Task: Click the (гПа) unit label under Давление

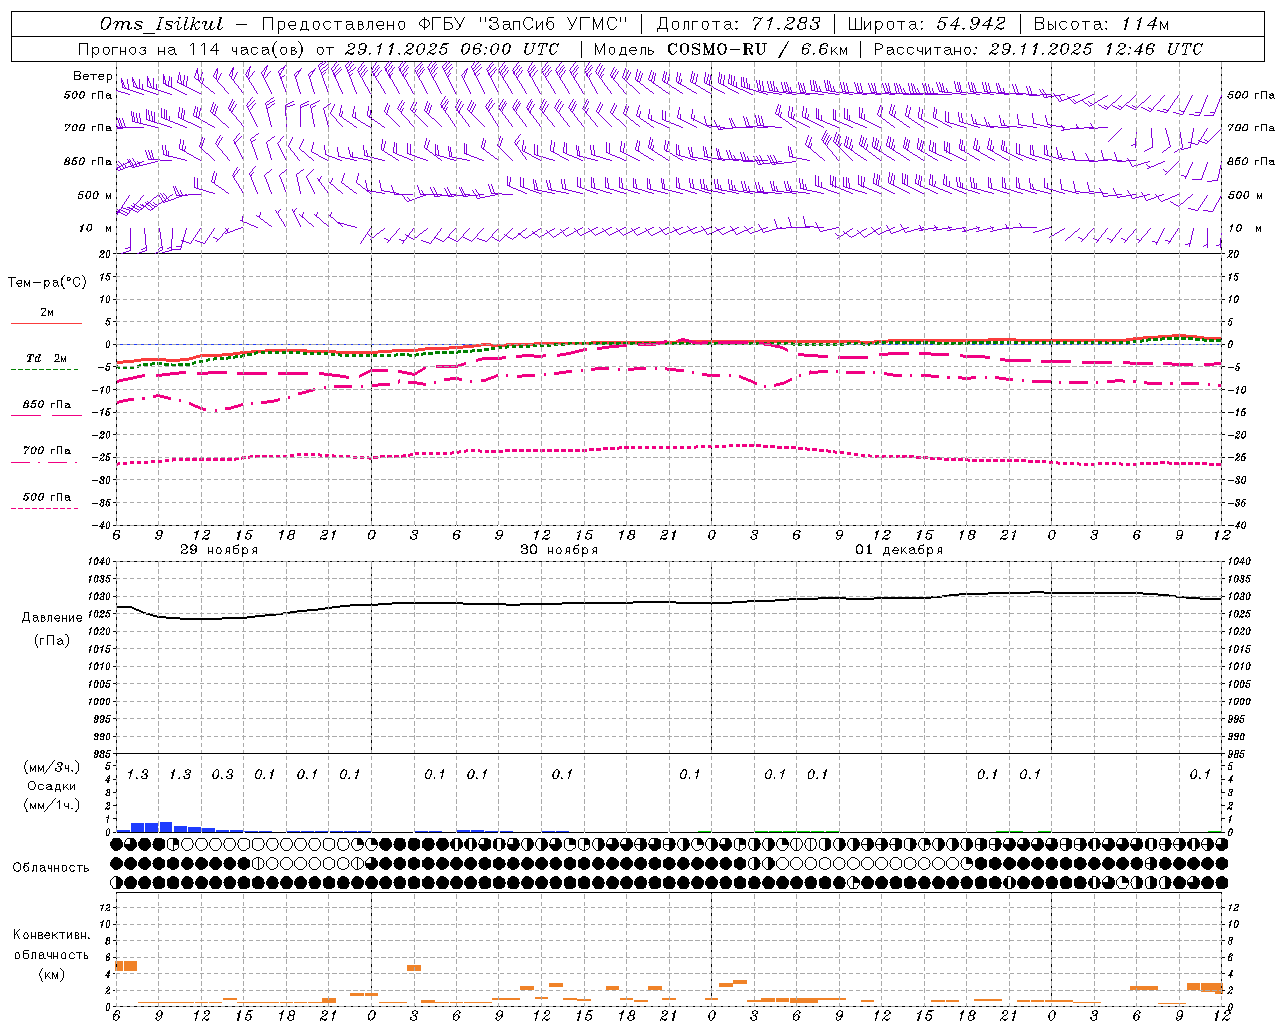Action: 52,640
